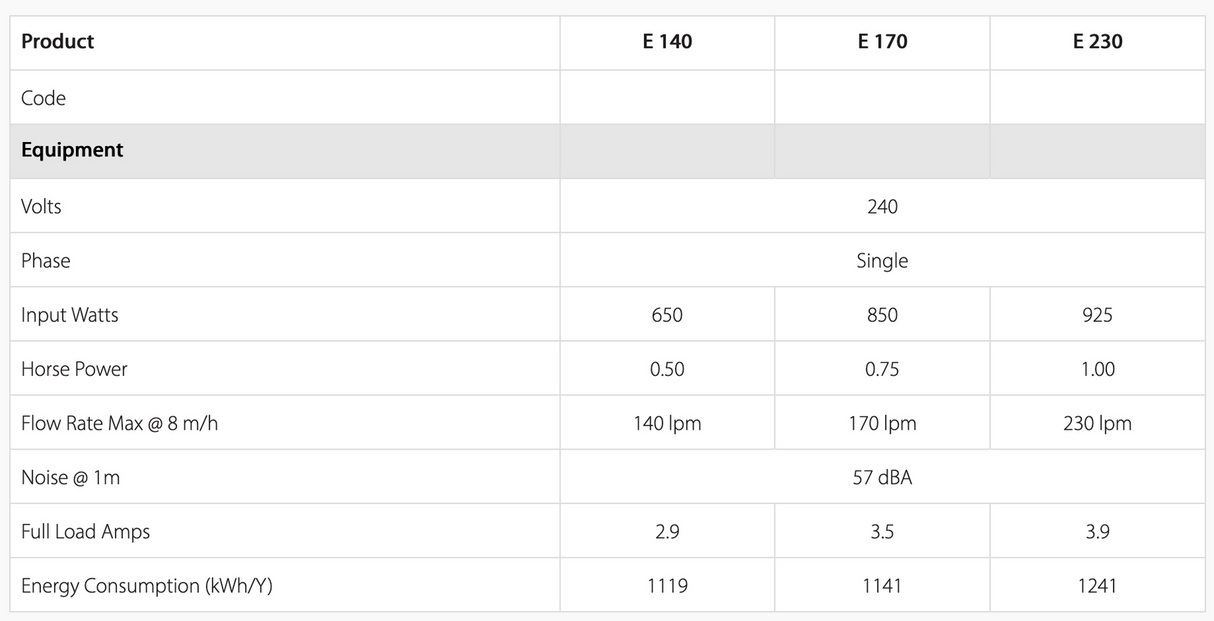Click the 240 volts value
The image size is (1214, 621).
(882, 206)
